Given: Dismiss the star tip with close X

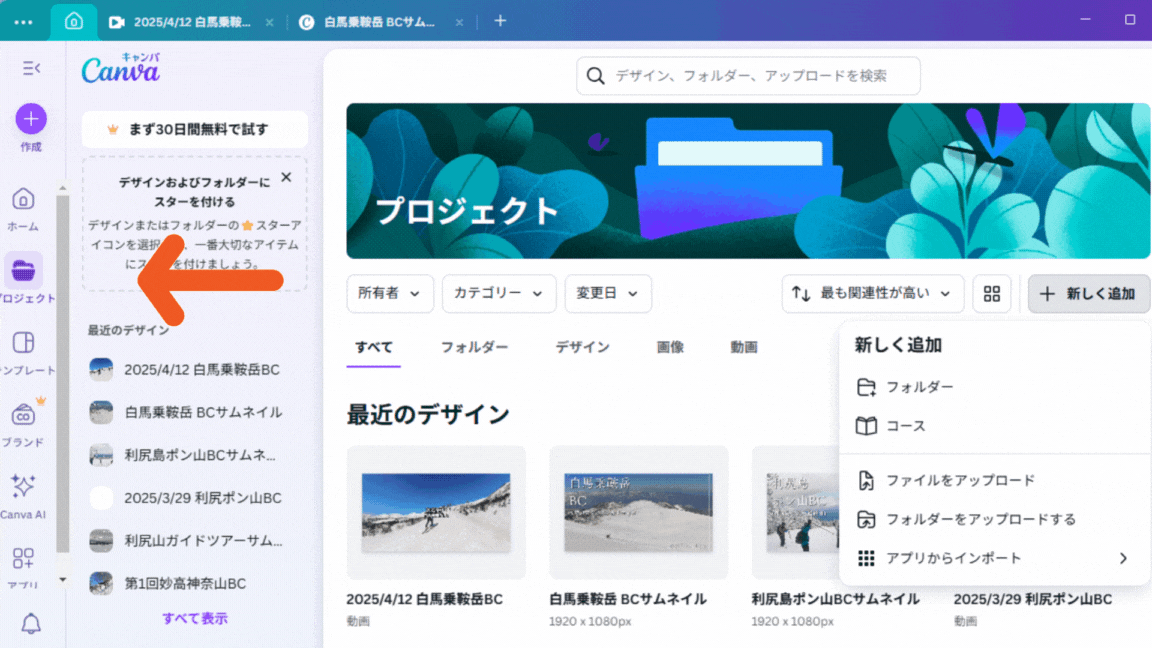Looking at the screenshot, I should click(286, 177).
